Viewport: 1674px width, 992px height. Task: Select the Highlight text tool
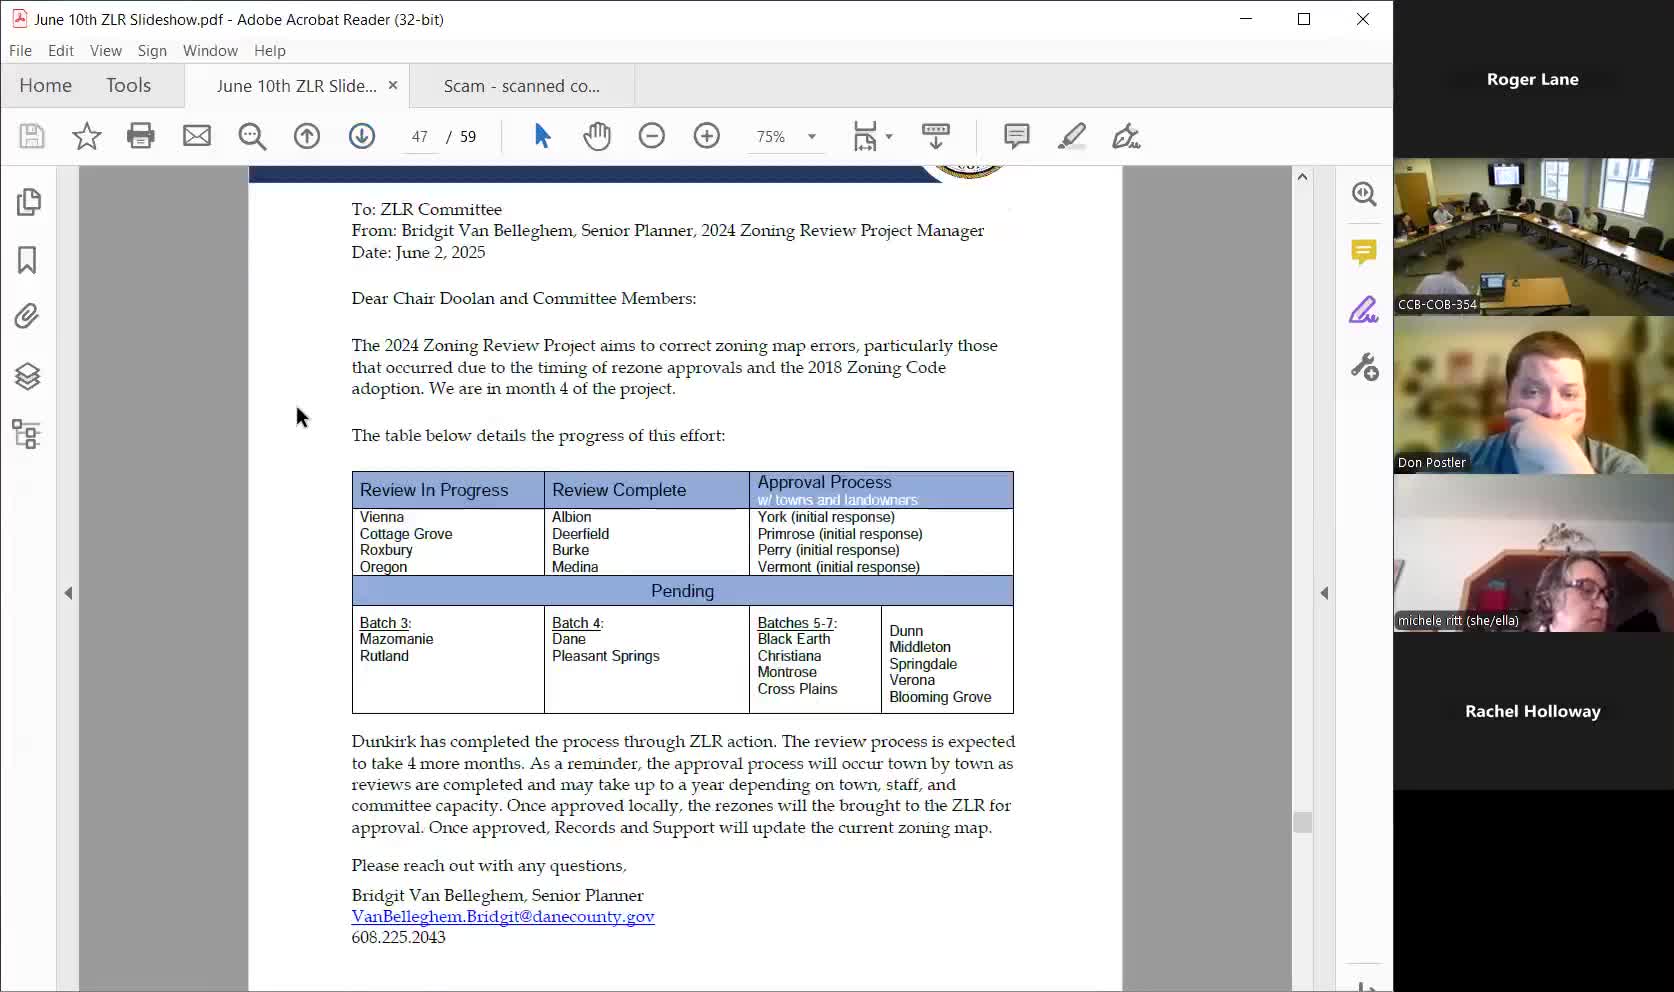coord(1071,136)
